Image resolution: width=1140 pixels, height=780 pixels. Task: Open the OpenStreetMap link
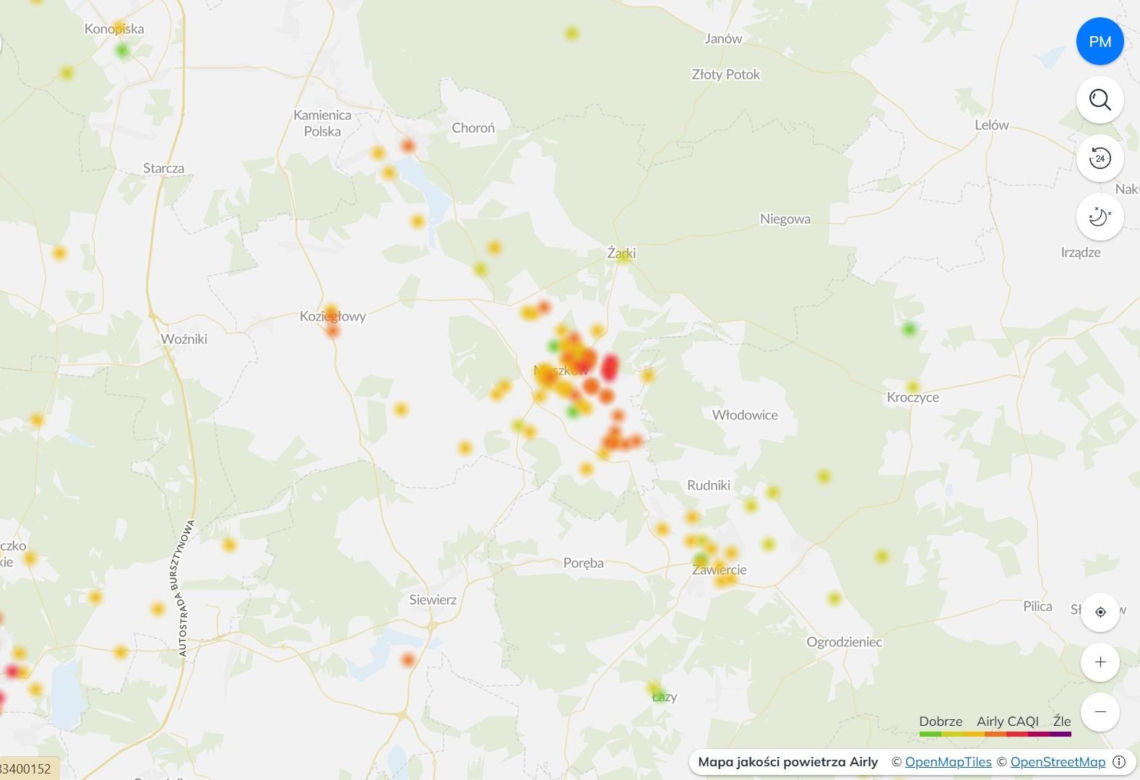click(x=1057, y=762)
